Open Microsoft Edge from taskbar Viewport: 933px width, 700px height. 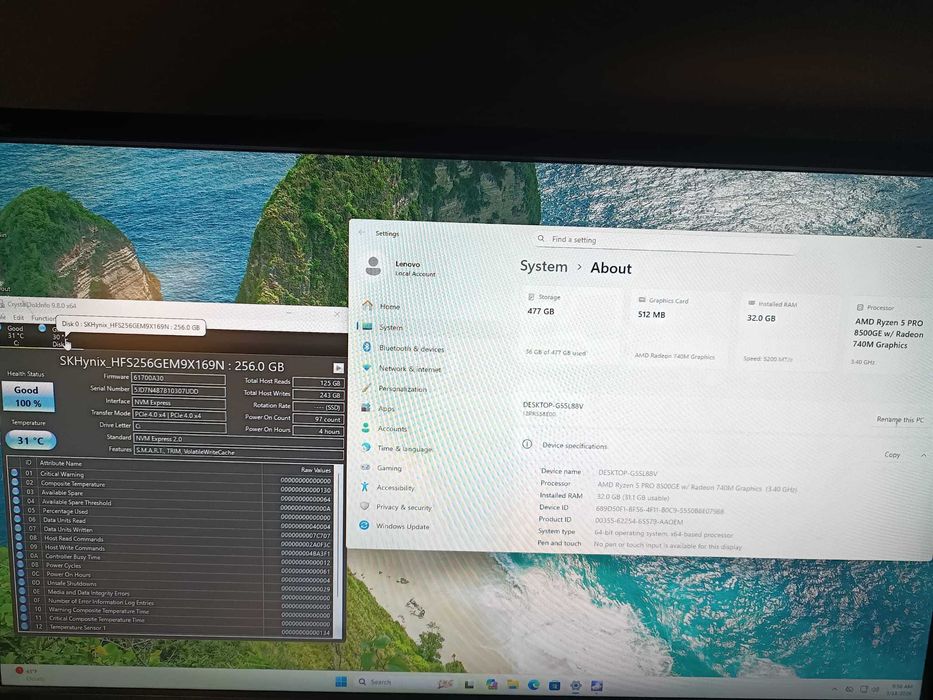coord(533,685)
